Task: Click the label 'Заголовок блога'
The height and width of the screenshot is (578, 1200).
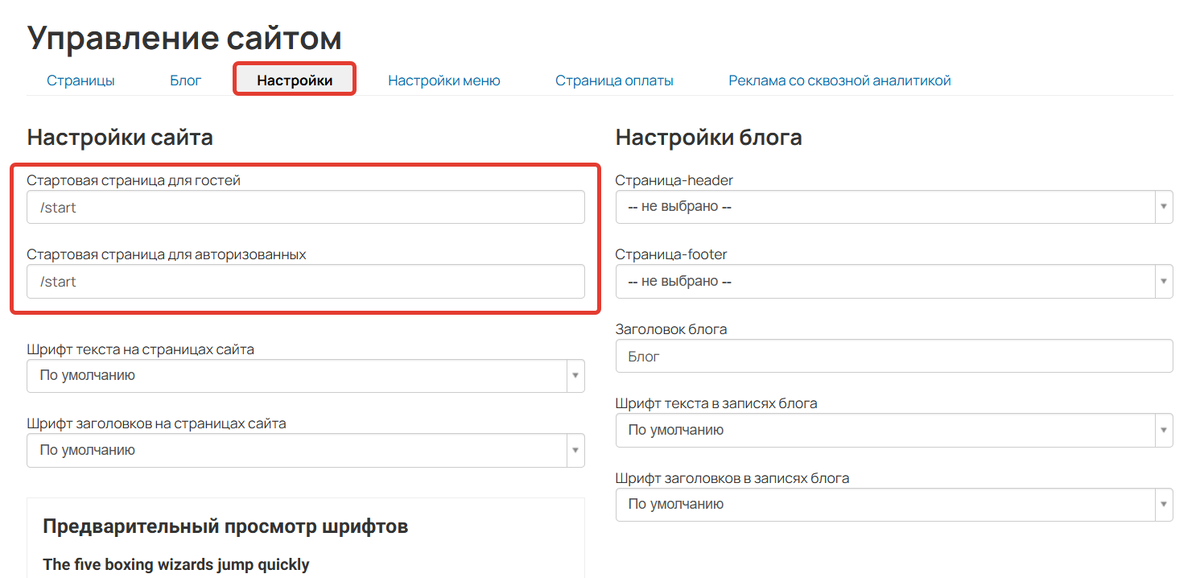Action: pyautogui.click(x=672, y=329)
